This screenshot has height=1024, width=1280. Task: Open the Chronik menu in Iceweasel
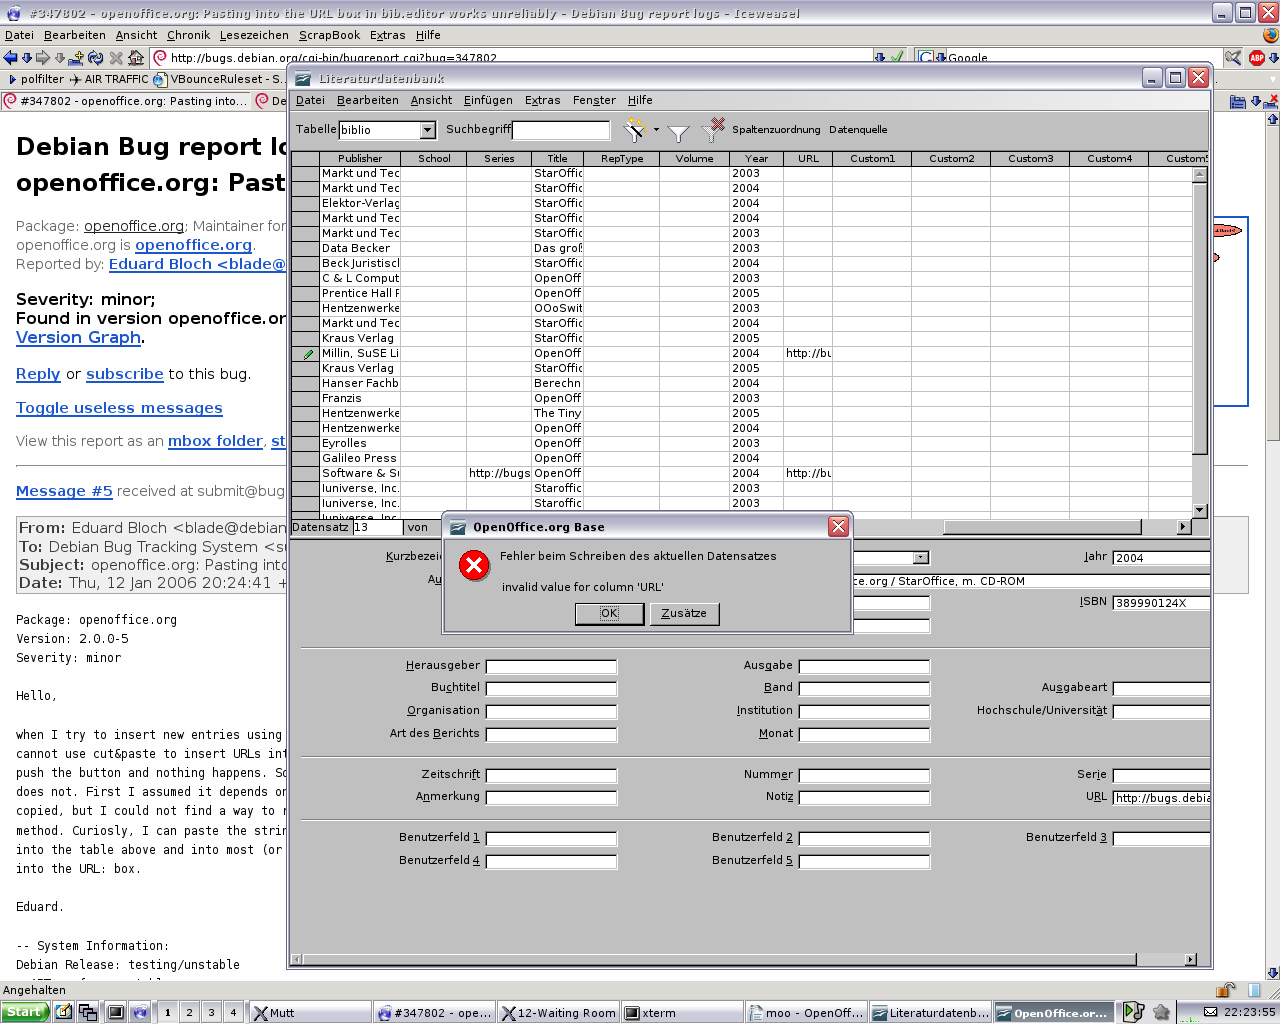[188, 35]
